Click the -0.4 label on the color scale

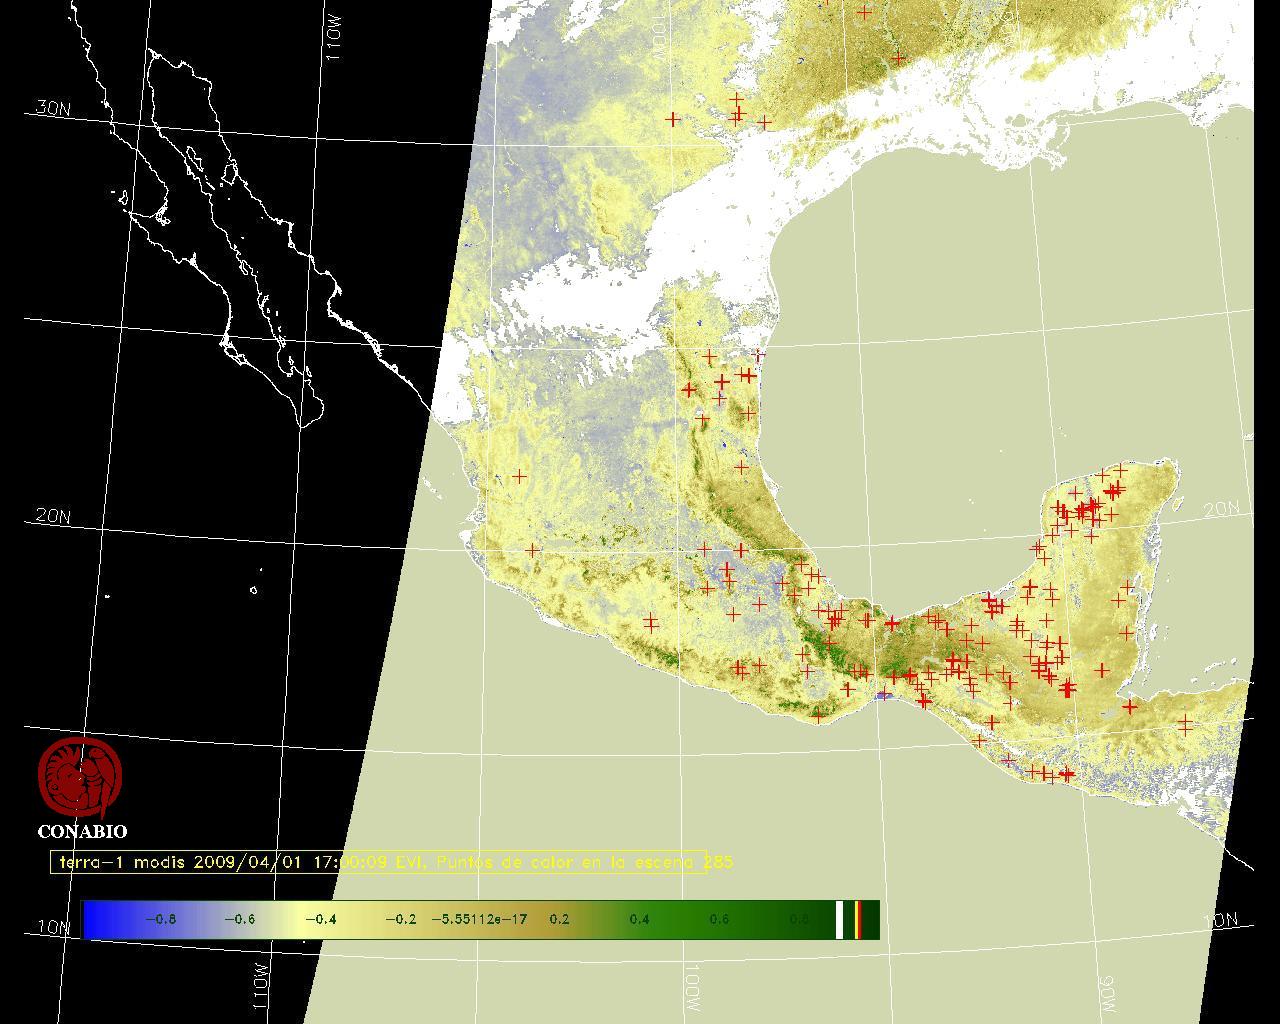pos(320,919)
